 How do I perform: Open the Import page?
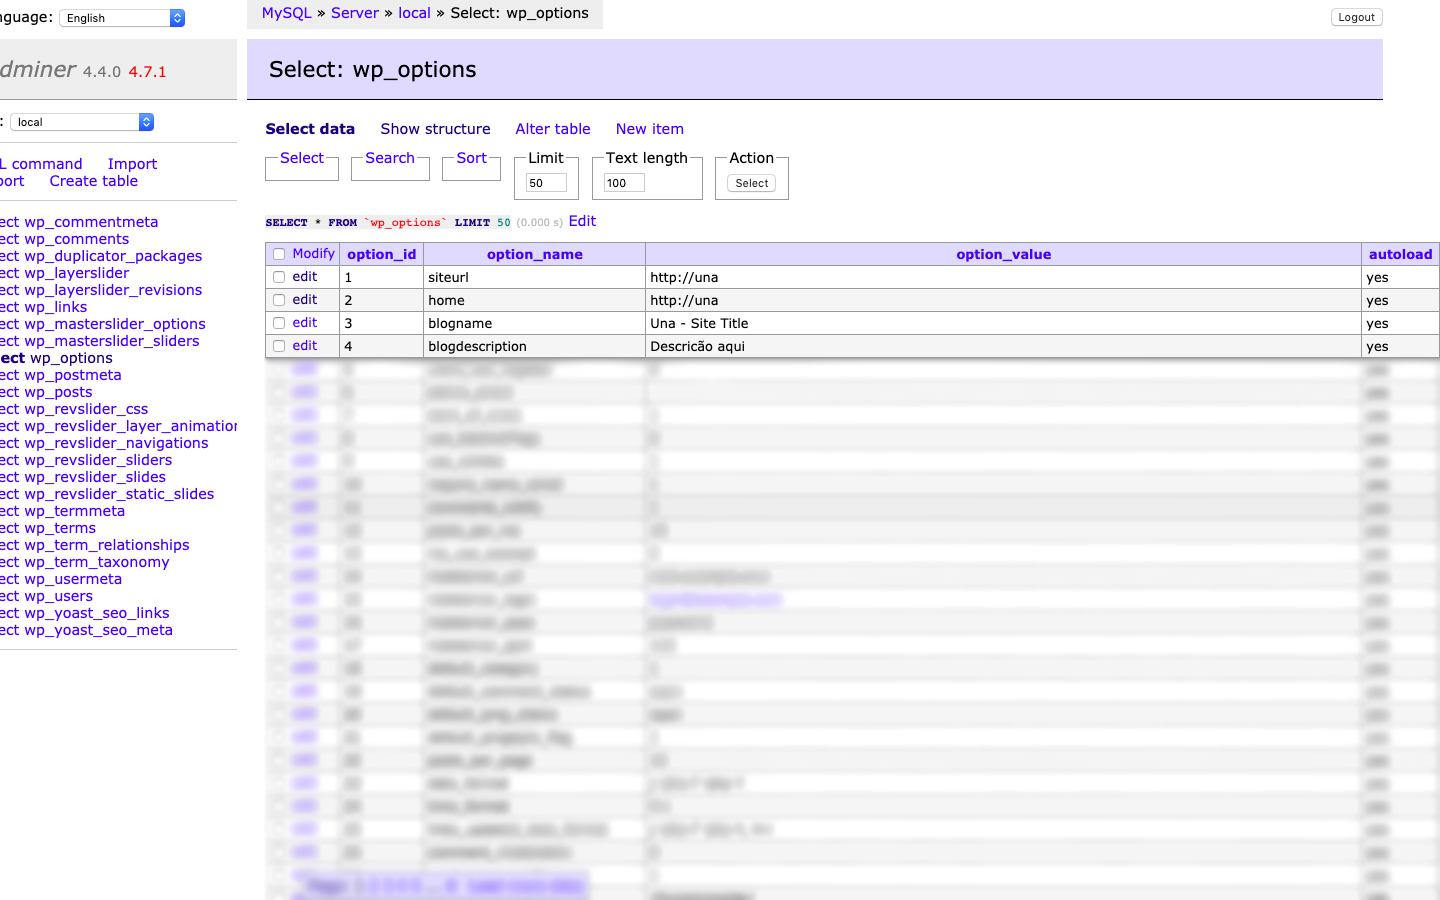132,164
